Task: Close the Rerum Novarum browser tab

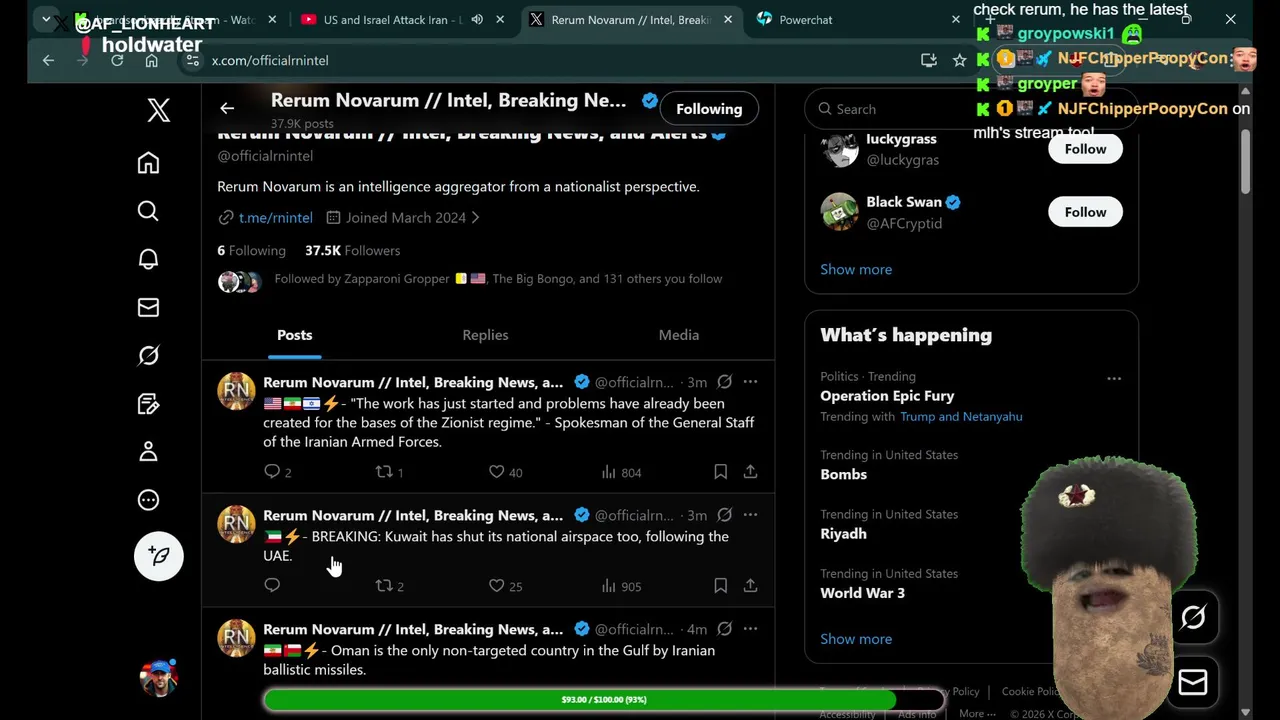Action: [728, 19]
